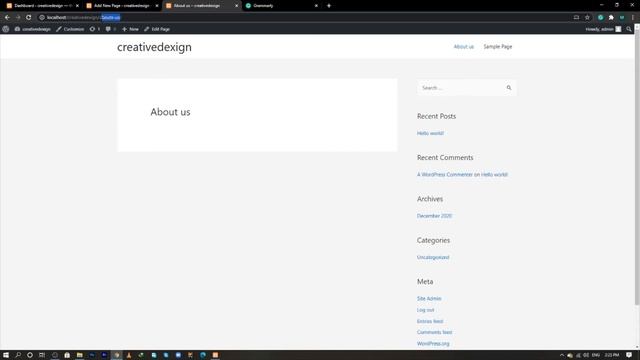The width and height of the screenshot is (640, 360).
Task: Bookmark this page with star icon
Action: (x=587, y=18)
